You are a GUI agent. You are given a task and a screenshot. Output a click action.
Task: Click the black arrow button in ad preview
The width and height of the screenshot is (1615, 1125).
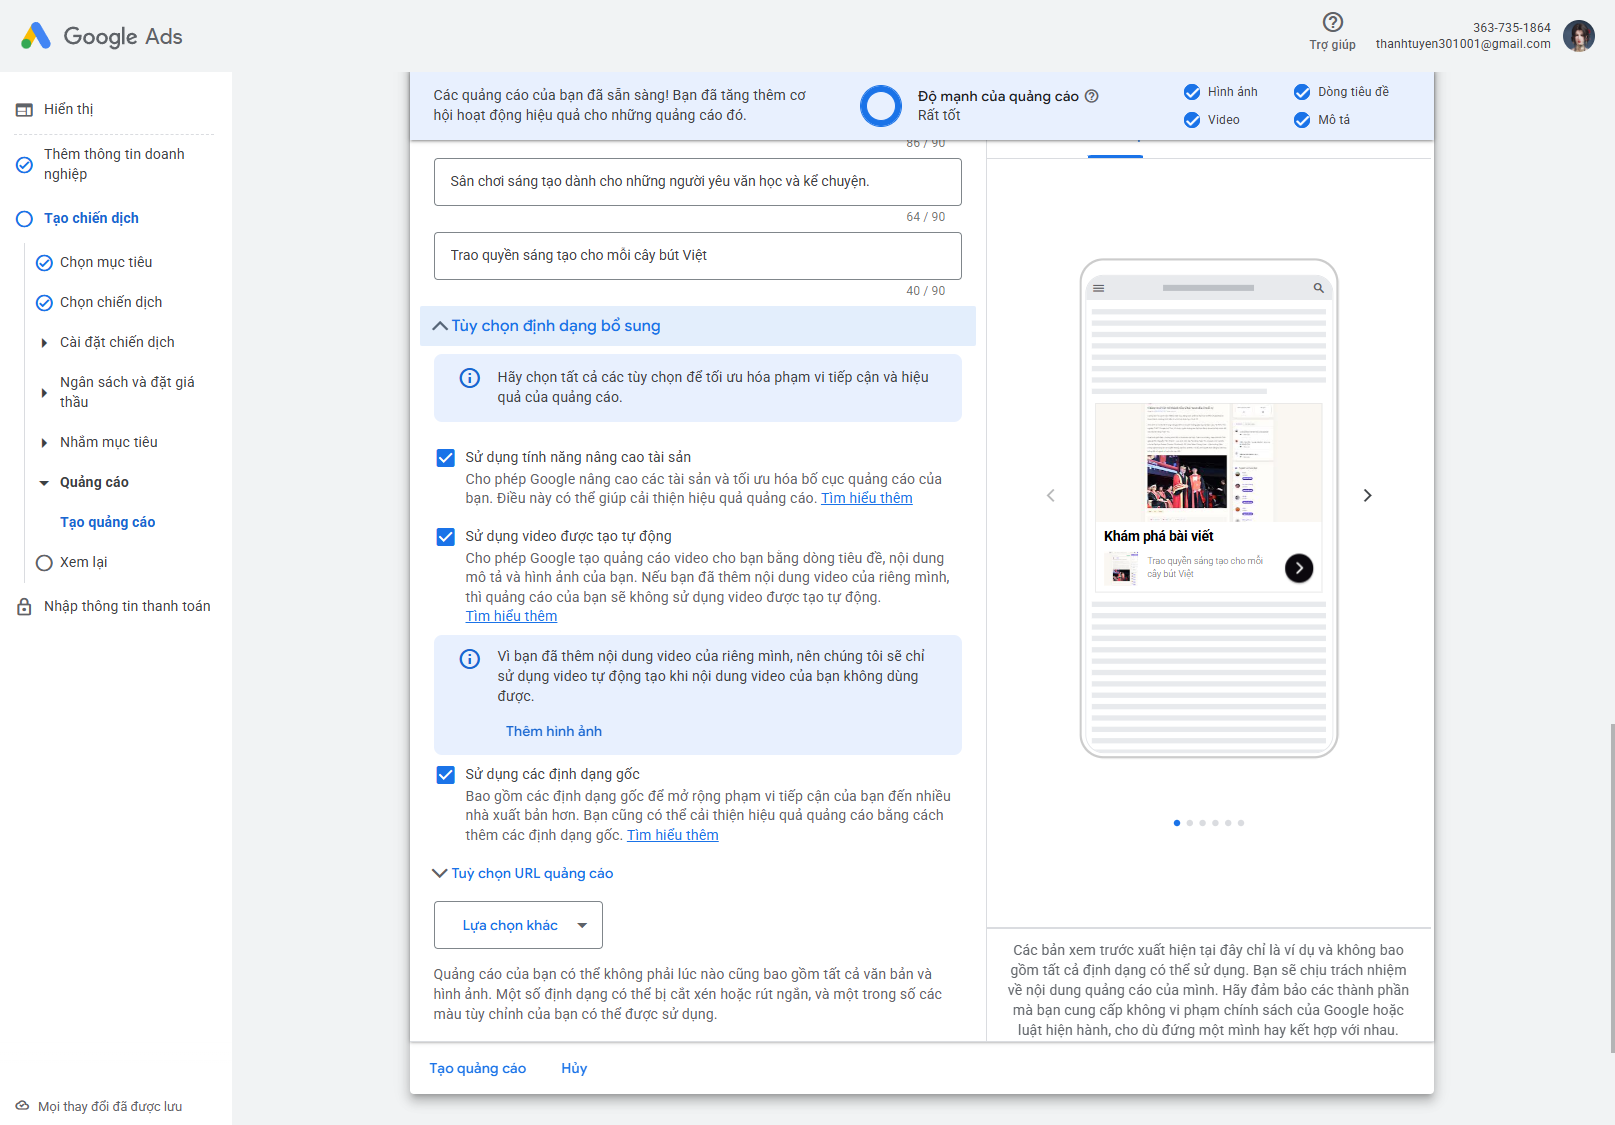[1299, 568]
